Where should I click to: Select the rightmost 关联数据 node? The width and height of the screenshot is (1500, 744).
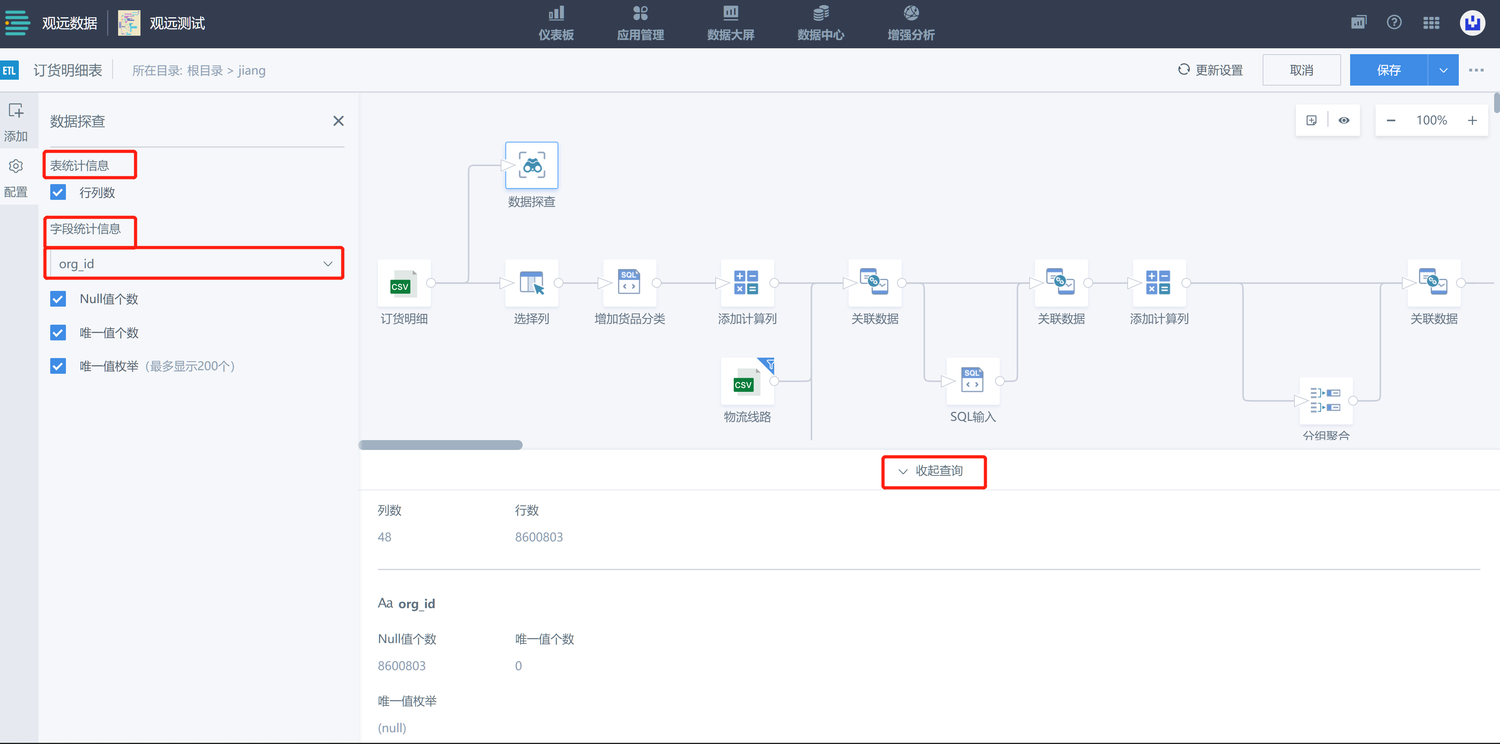click(x=1433, y=284)
